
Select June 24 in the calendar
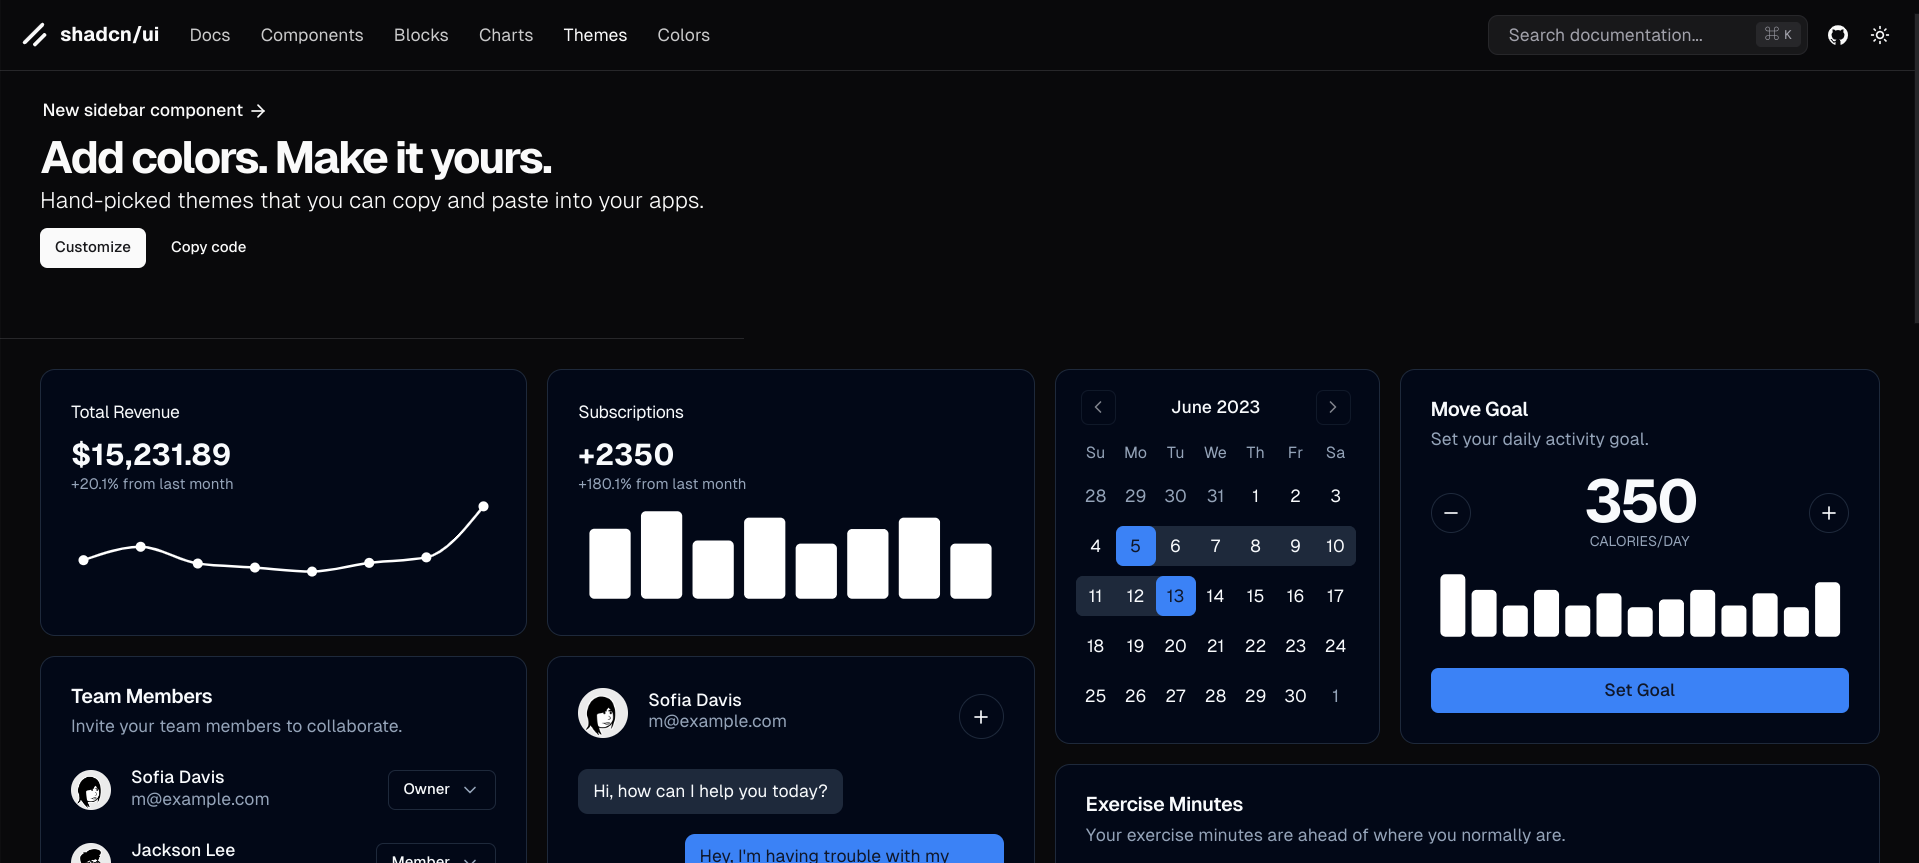pyautogui.click(x=1335, y=646)
